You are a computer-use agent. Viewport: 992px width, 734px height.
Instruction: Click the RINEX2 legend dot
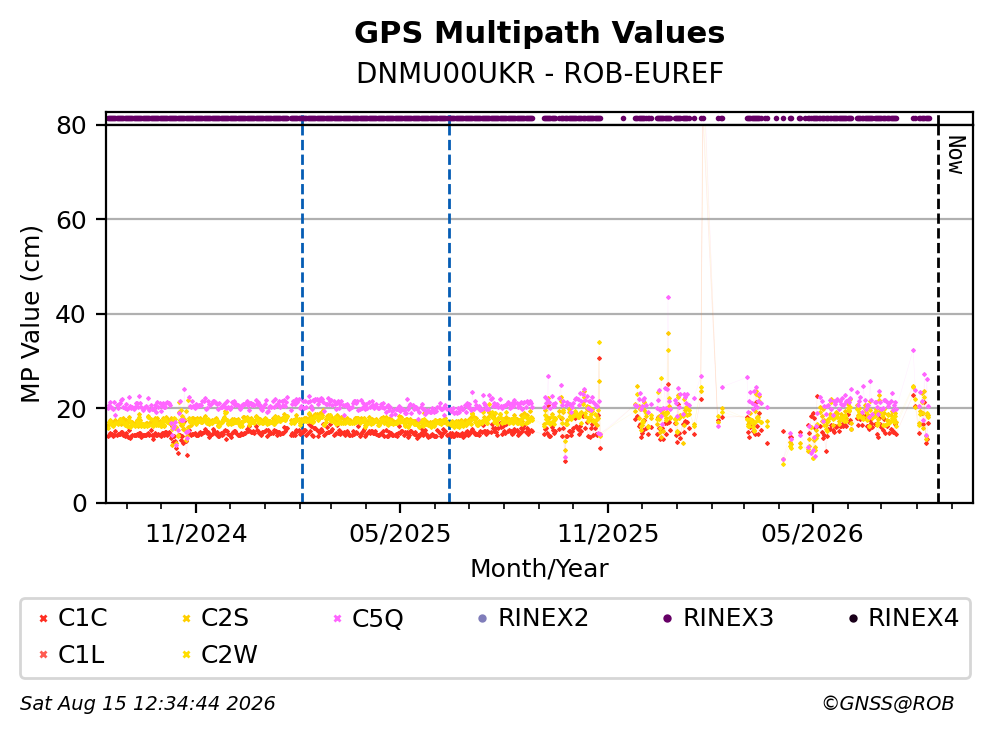[x=483, y=618]
